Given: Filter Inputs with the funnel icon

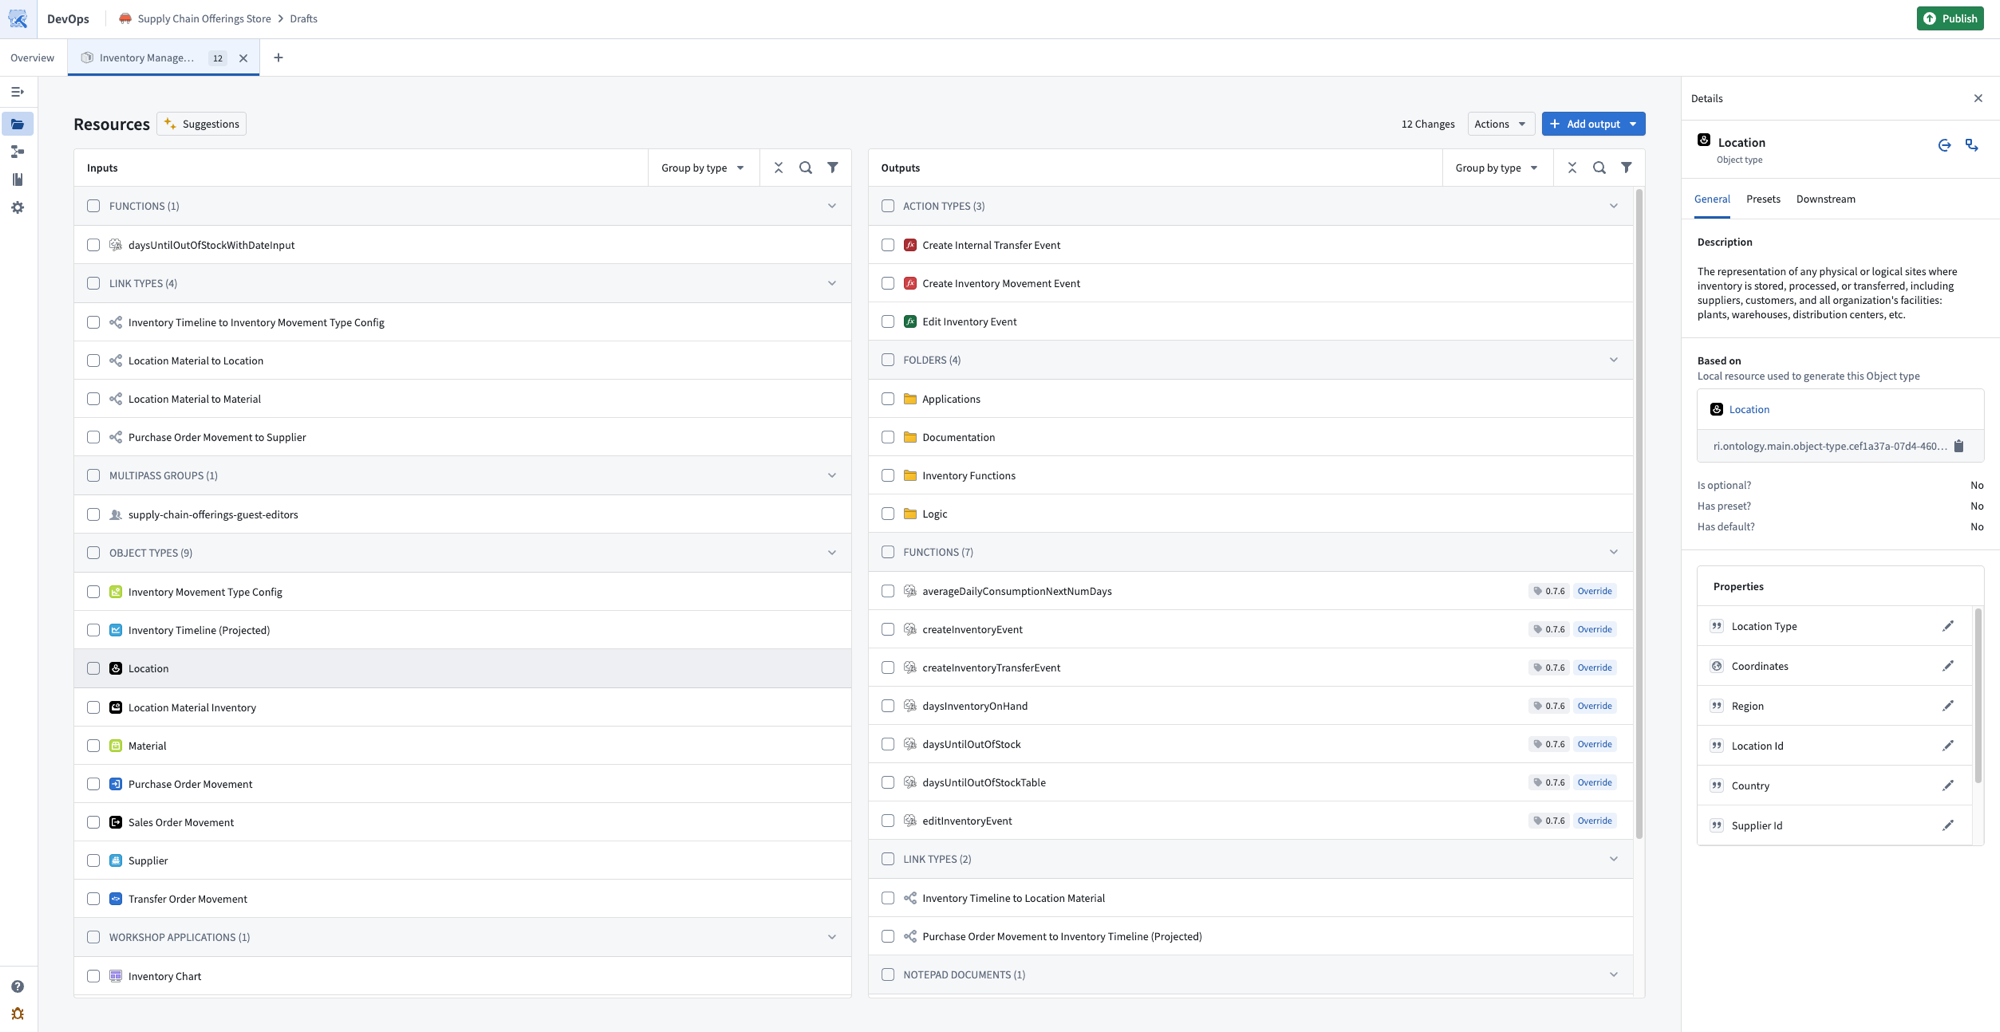Looking at the screenshot, I should click(x=833, y=168).
